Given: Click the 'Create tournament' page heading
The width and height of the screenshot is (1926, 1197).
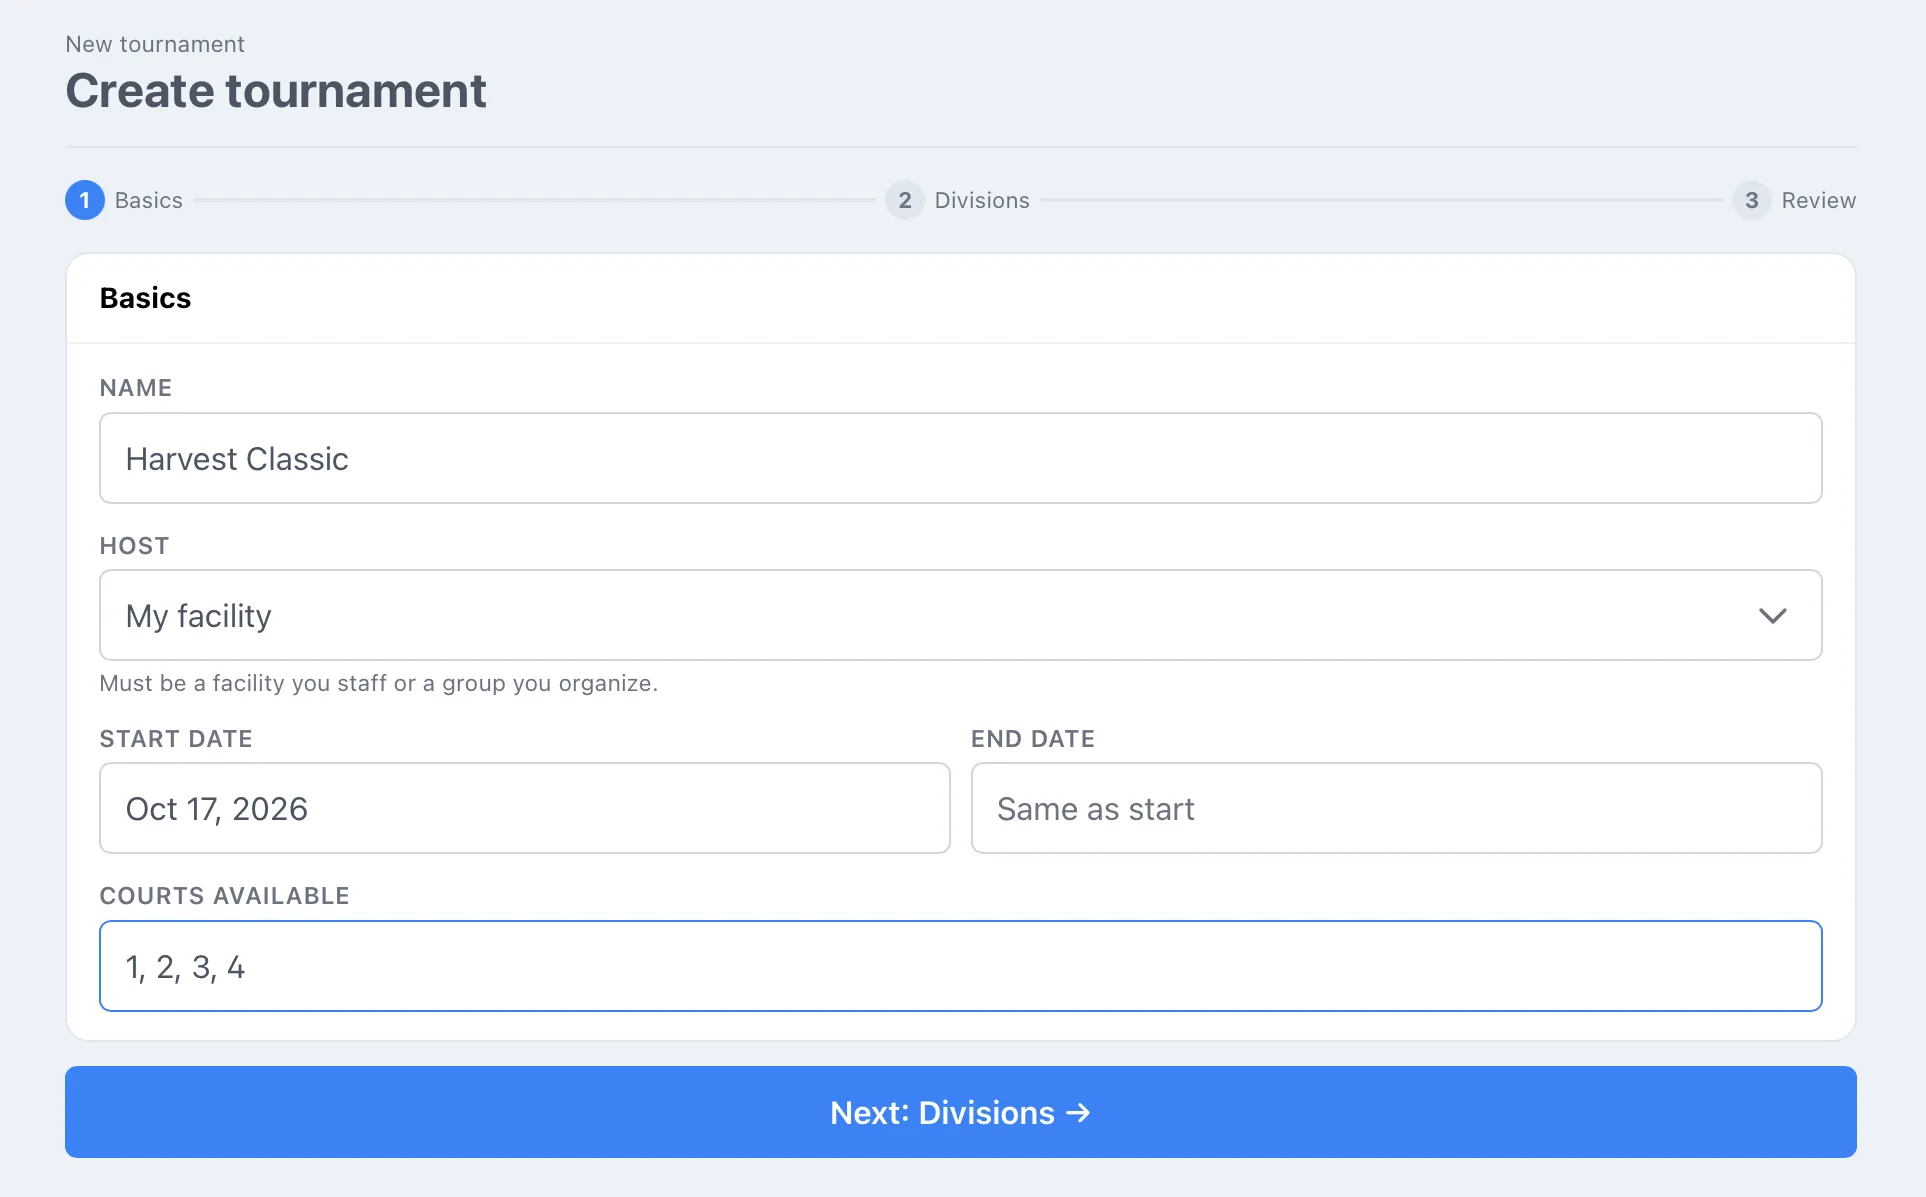Looking at the screenshot, I should click(276, 91).
